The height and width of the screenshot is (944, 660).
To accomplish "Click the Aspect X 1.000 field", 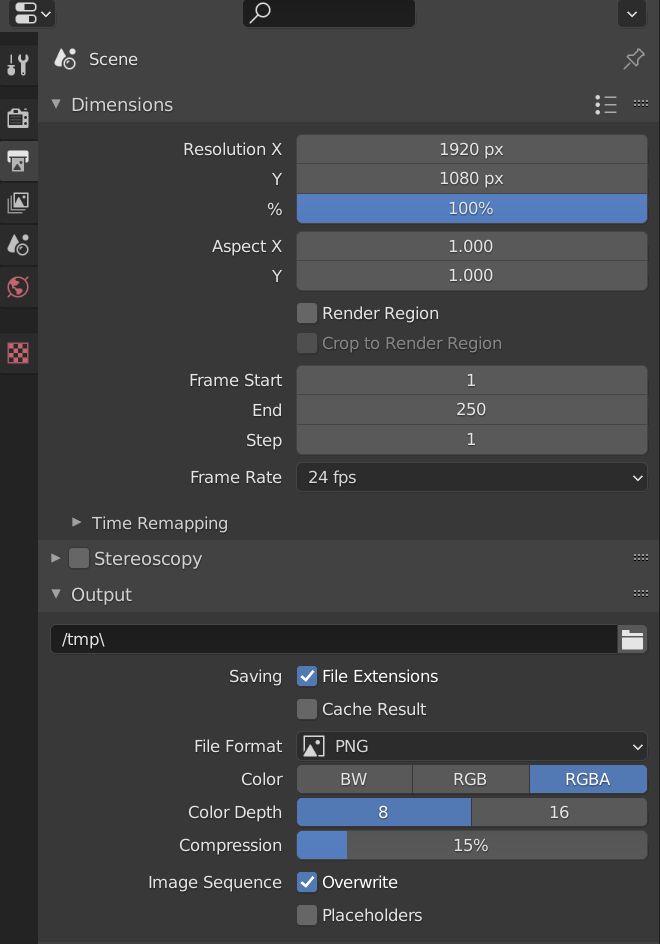I will tap(472, 246).
